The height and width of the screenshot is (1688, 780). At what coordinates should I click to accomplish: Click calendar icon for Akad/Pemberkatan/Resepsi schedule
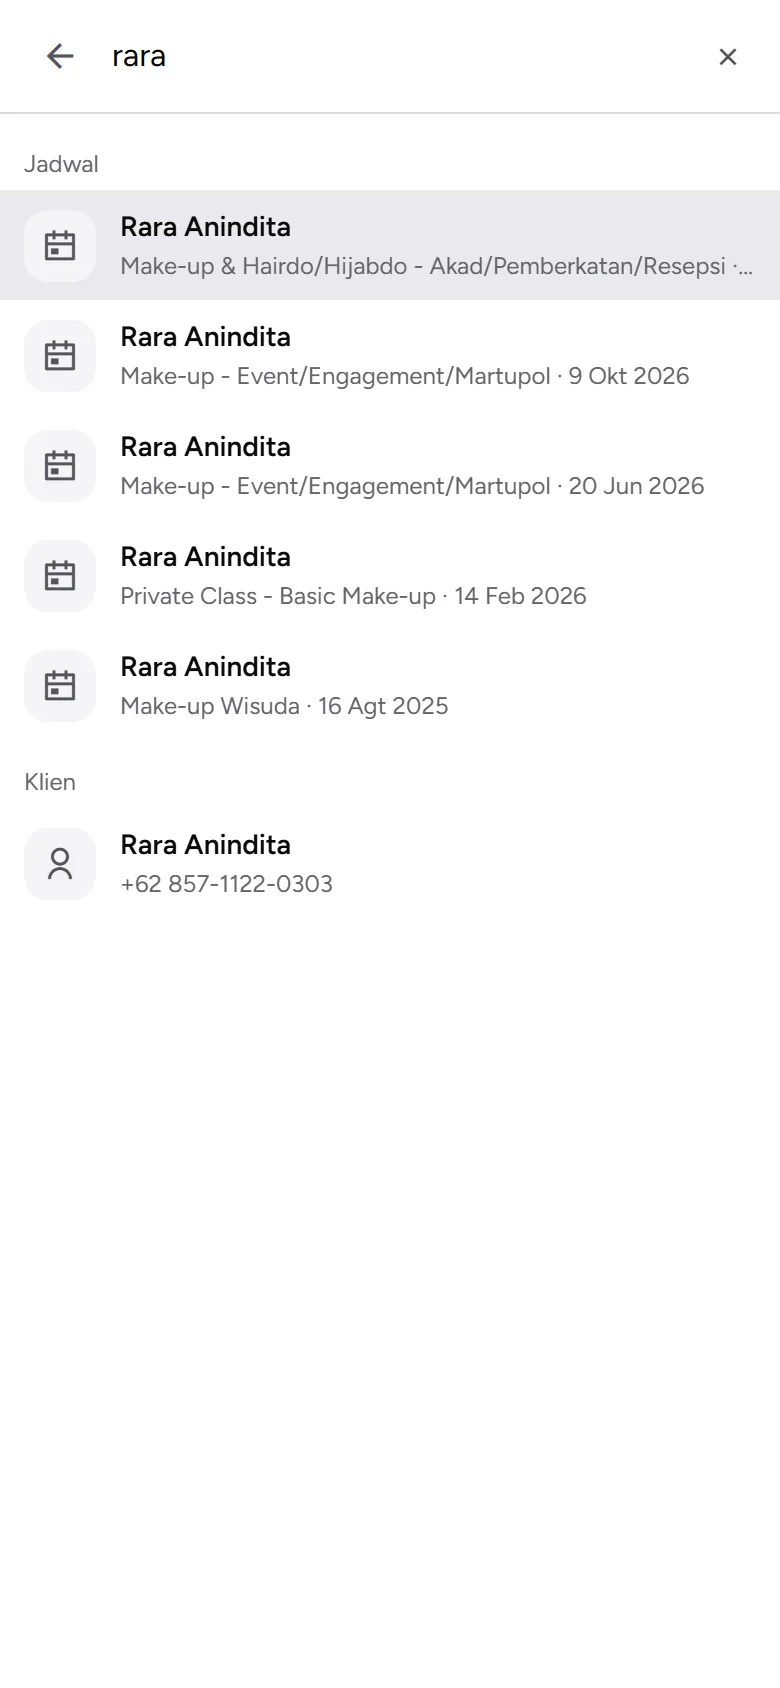coord(60,245)
